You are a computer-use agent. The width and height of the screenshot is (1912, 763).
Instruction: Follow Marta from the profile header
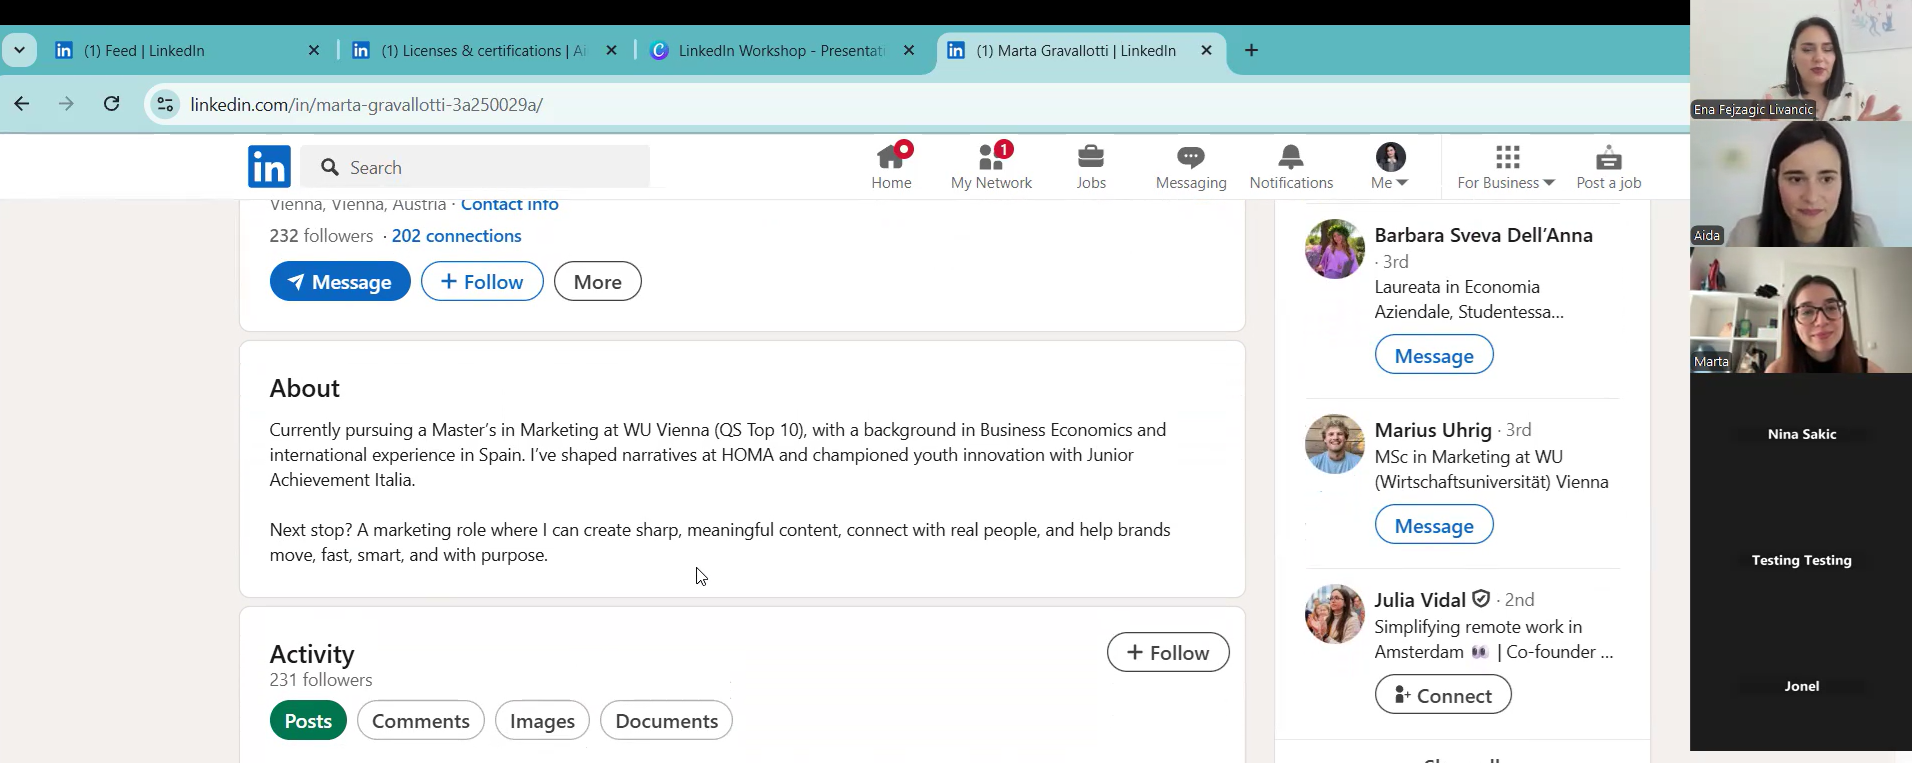tap(482, 281)
